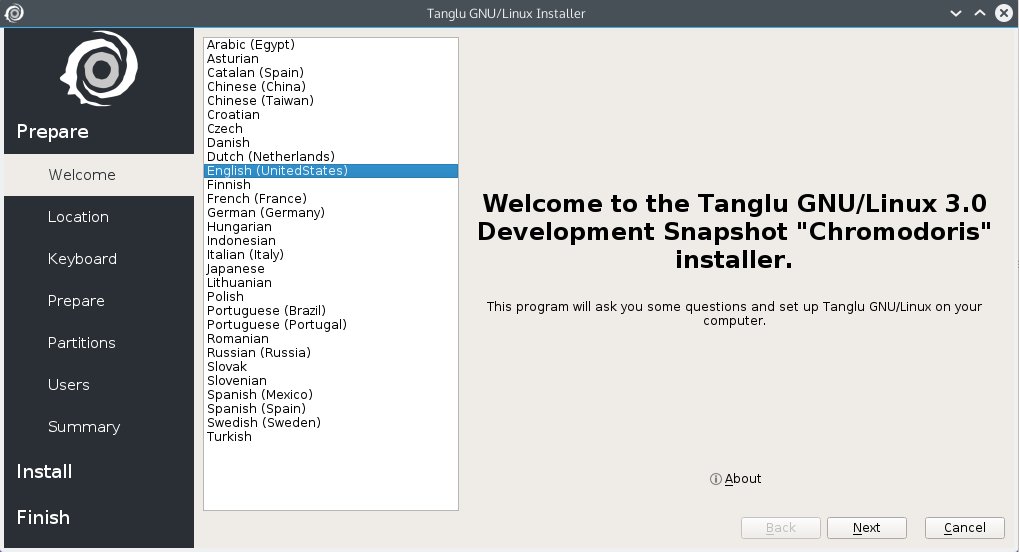This screenshot has width=1019, height=552.
Task: Choose Italian (Italy) language
Action: tap(331, 255)
